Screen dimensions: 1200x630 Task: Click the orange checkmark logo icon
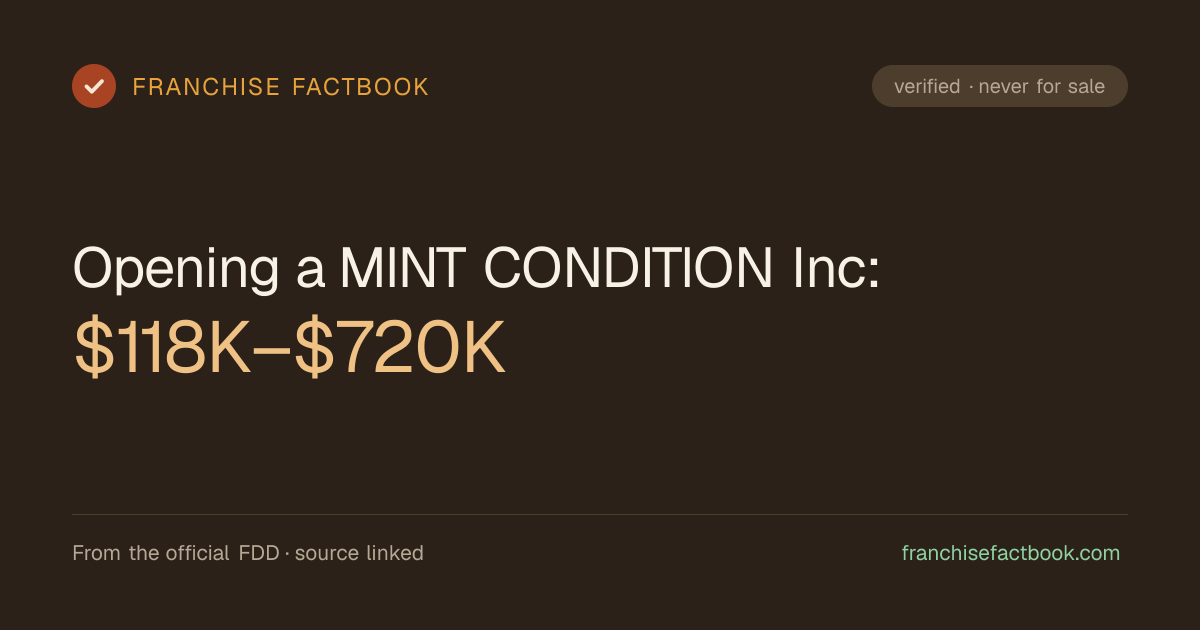click(x=94, y=86)
